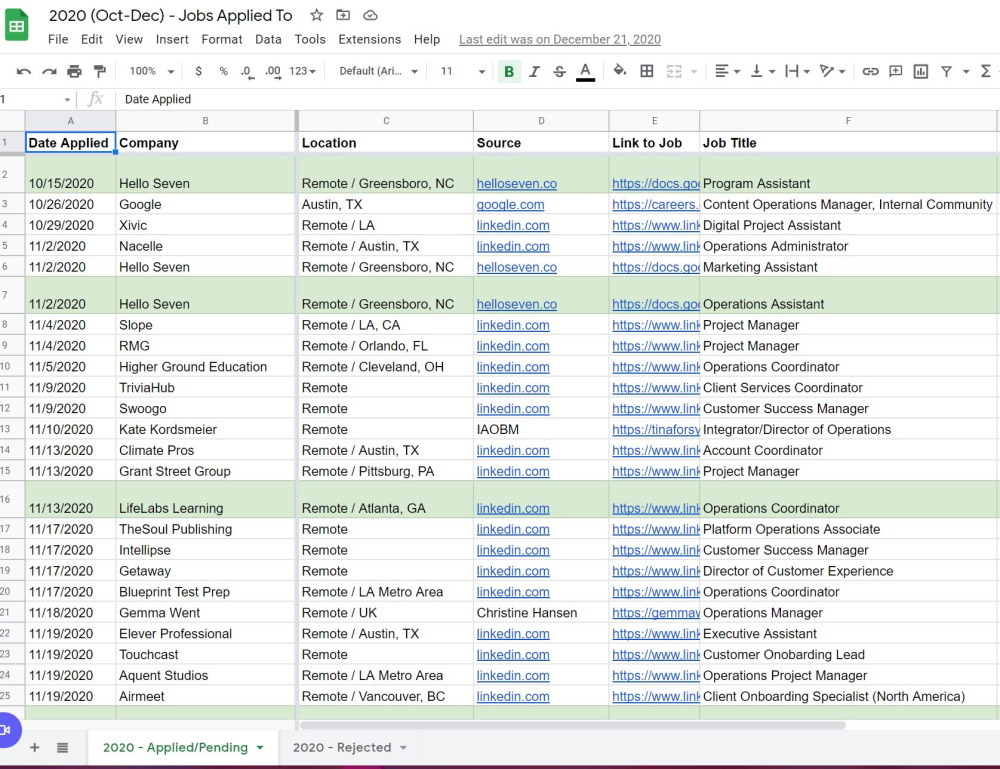Click the Merge cells icon
Viewport: 1000px width, 769px height.
(x=674, y=71)
